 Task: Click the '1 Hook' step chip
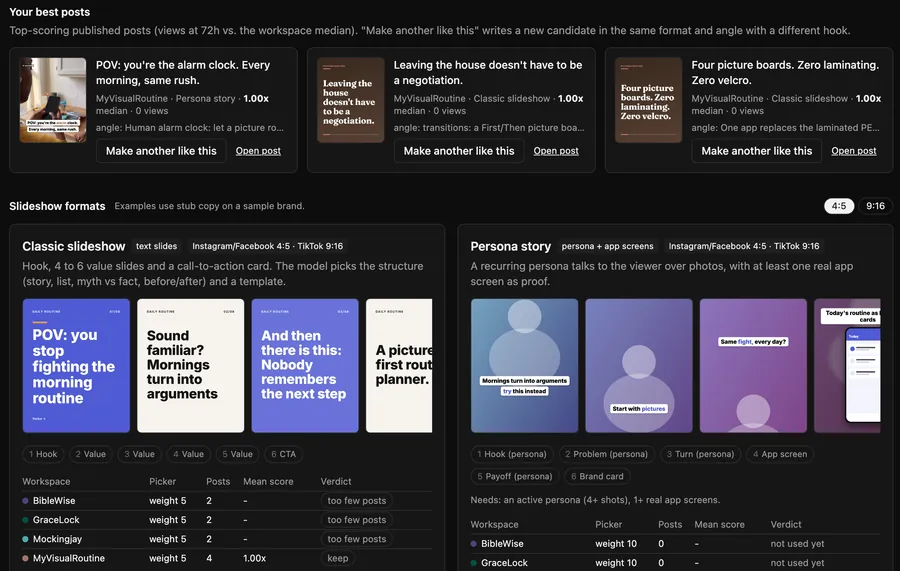pyautogui.click(x=43, y=454)
